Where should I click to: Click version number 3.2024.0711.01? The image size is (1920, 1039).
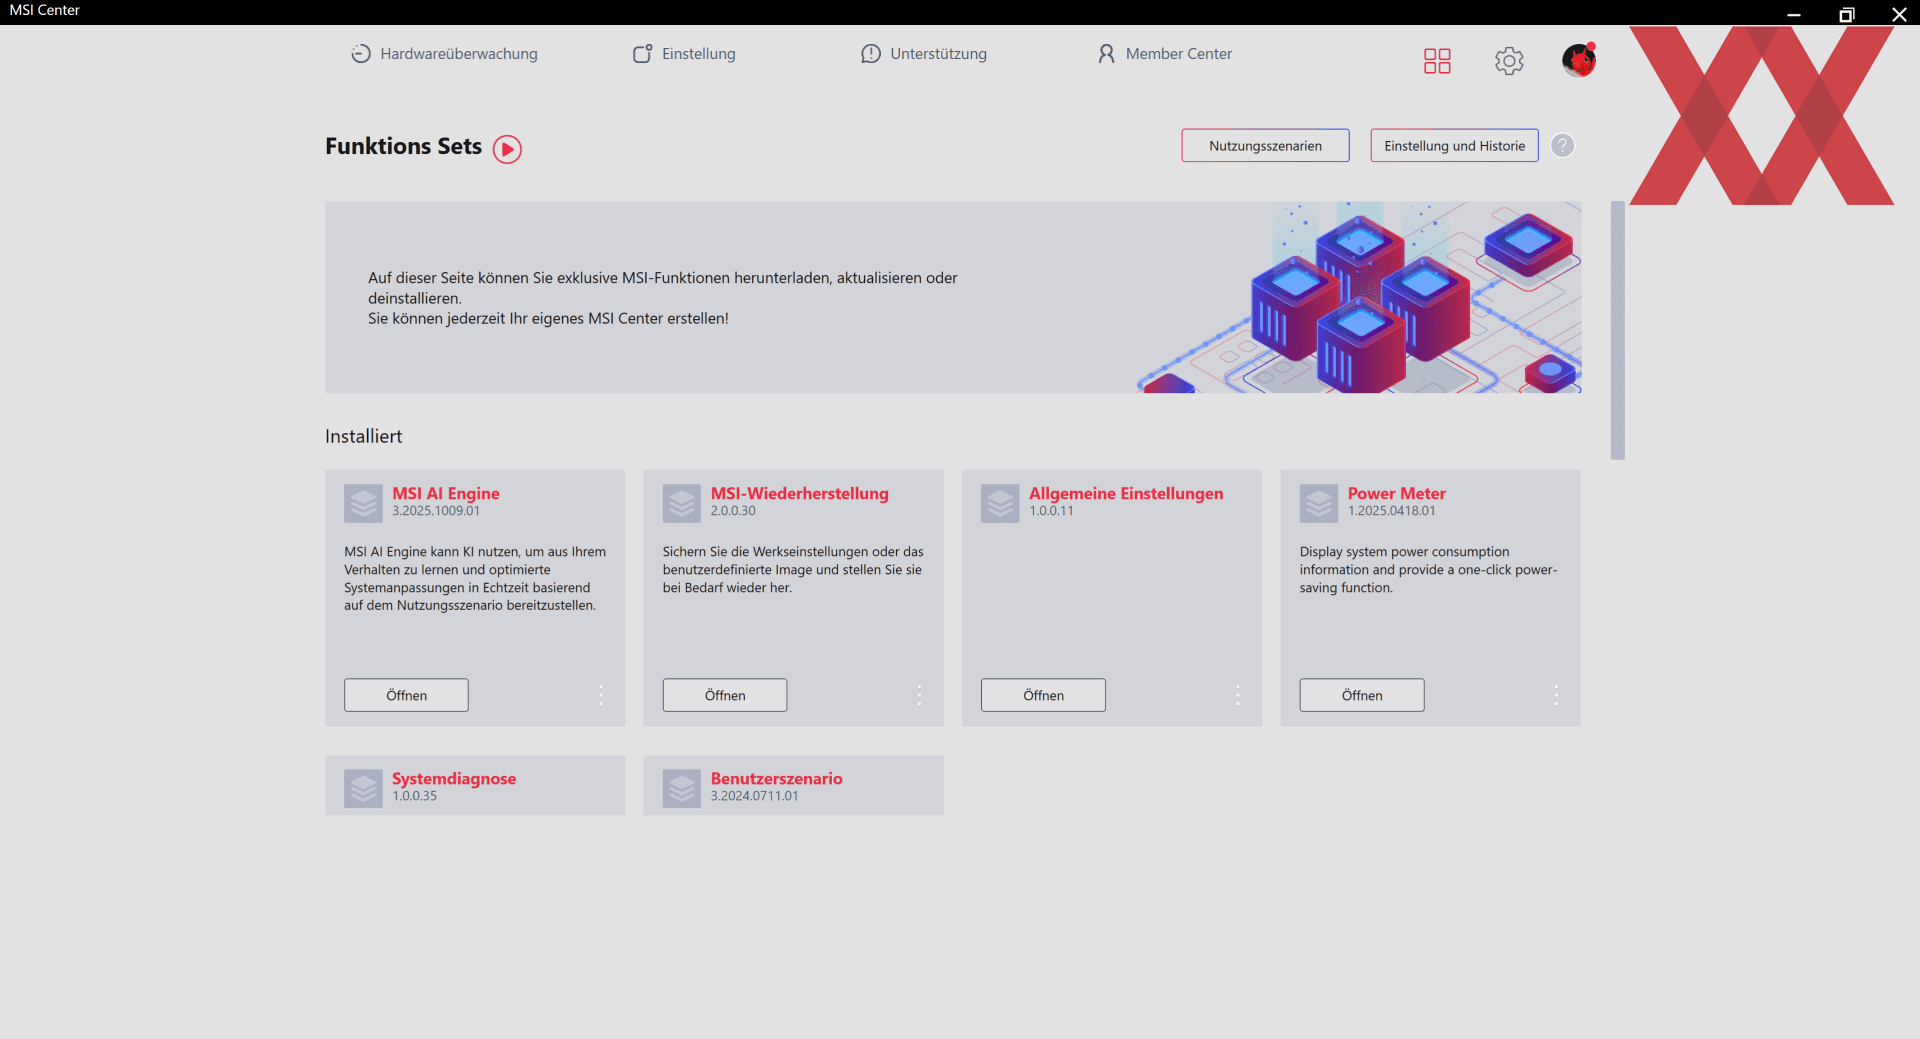point(754,796)
